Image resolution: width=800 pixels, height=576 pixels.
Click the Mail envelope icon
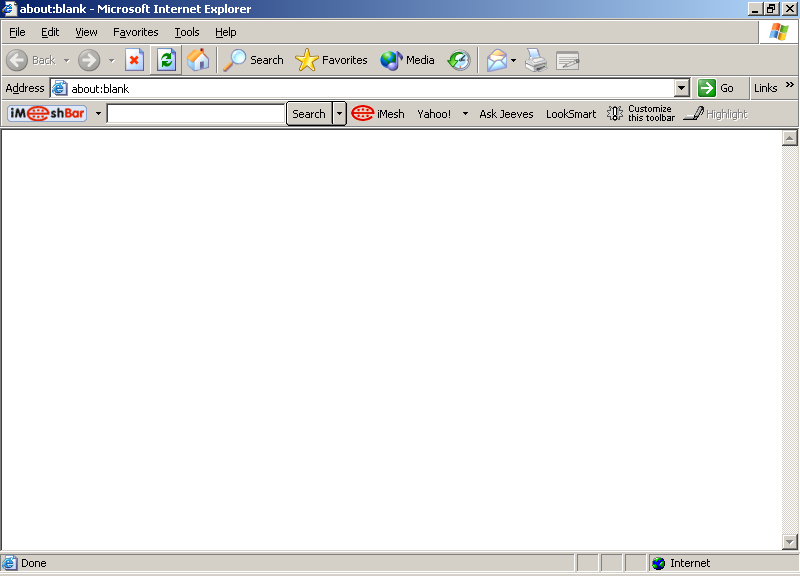tap(496, 60)
